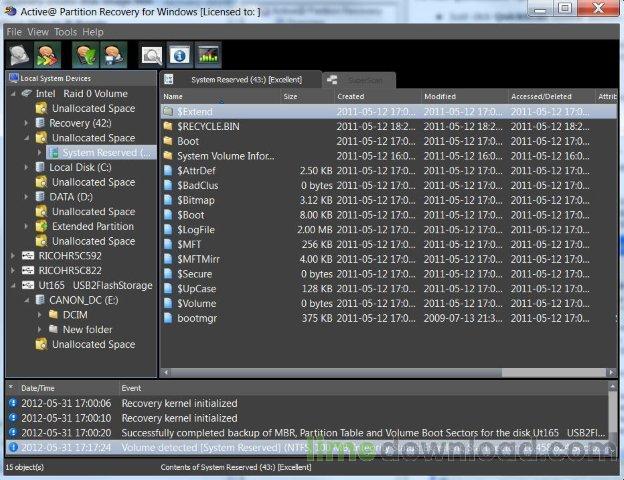Click the $MFT file icon
The height and width of the screenshot is (480, 624).
(168, 244)
